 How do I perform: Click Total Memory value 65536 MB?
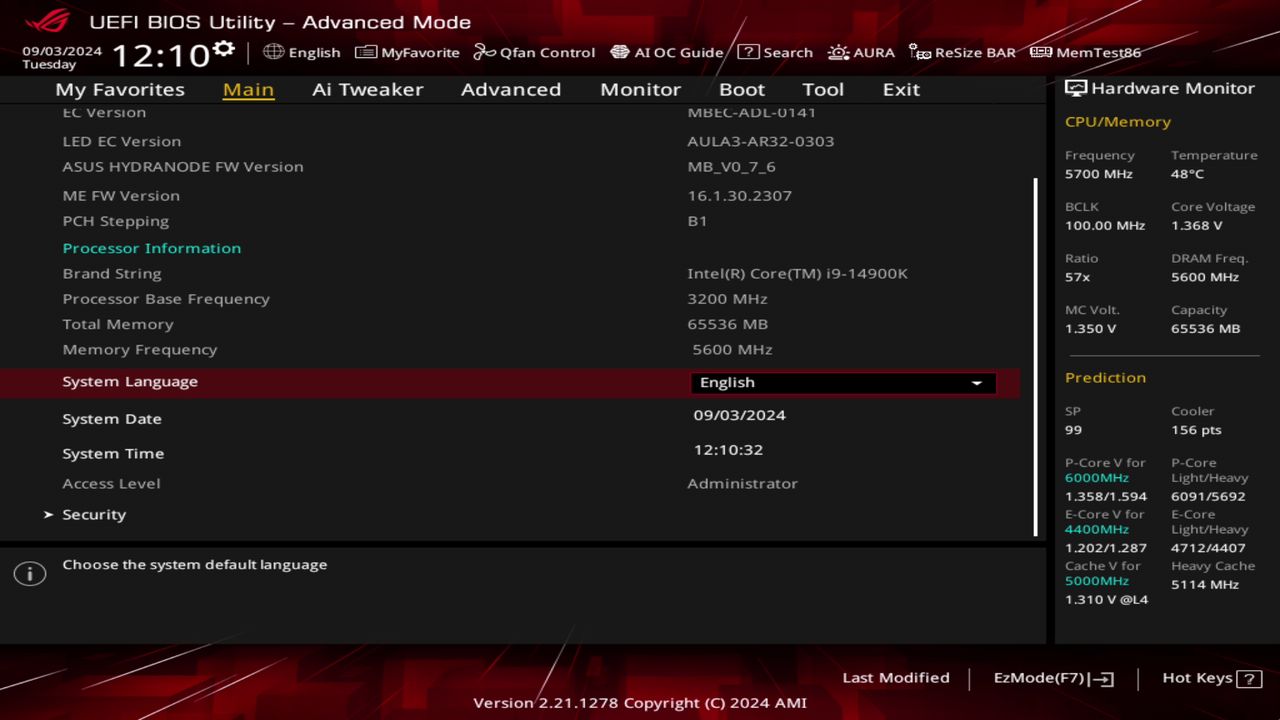coord(727,324)
